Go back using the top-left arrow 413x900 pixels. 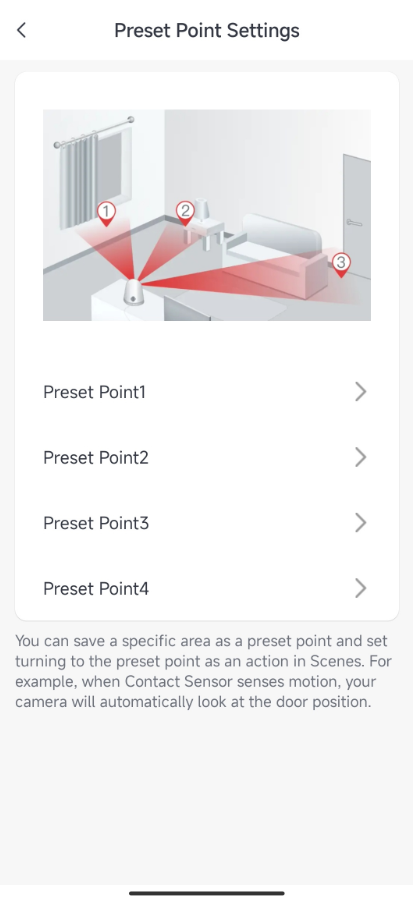click(22, 30)
